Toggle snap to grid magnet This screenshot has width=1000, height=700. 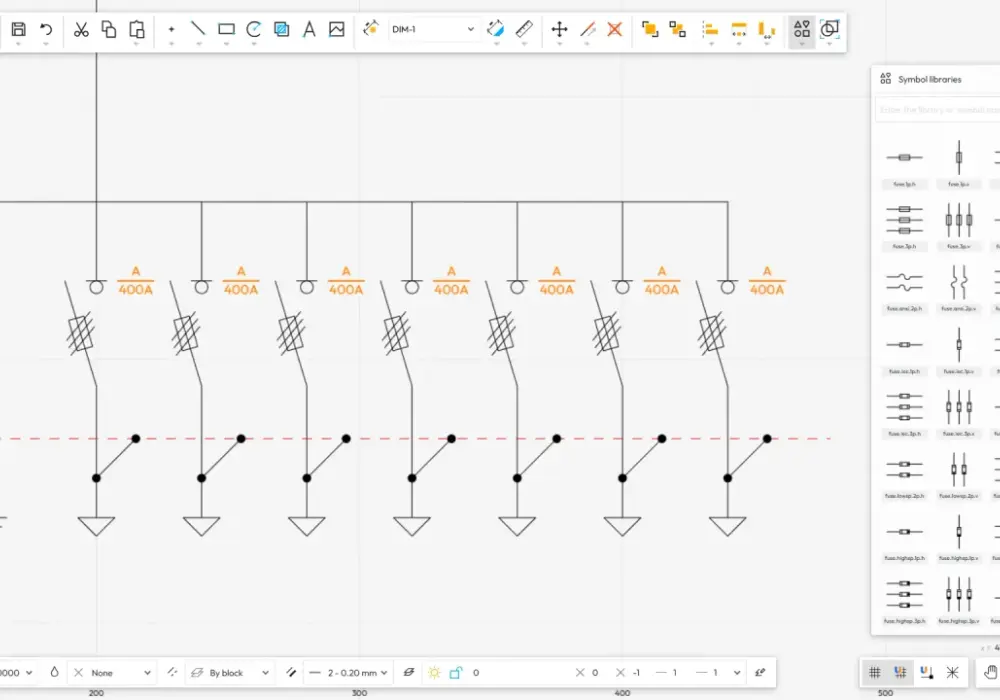point(901,672)
